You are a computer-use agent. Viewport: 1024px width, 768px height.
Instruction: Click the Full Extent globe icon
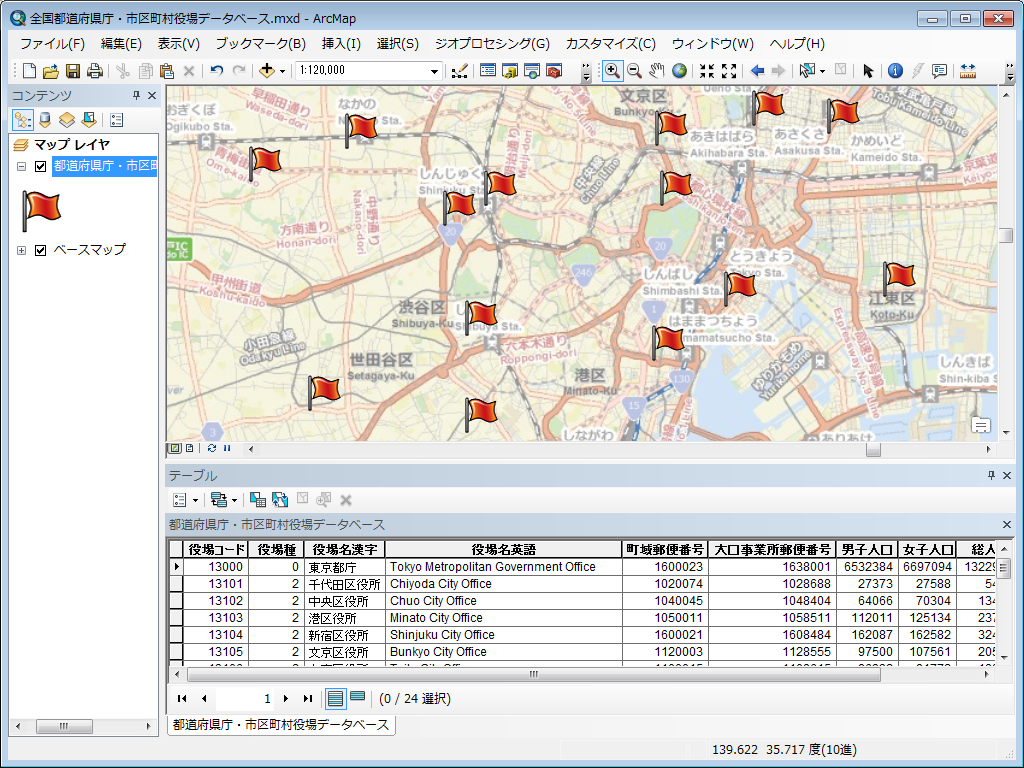point(679,71)
